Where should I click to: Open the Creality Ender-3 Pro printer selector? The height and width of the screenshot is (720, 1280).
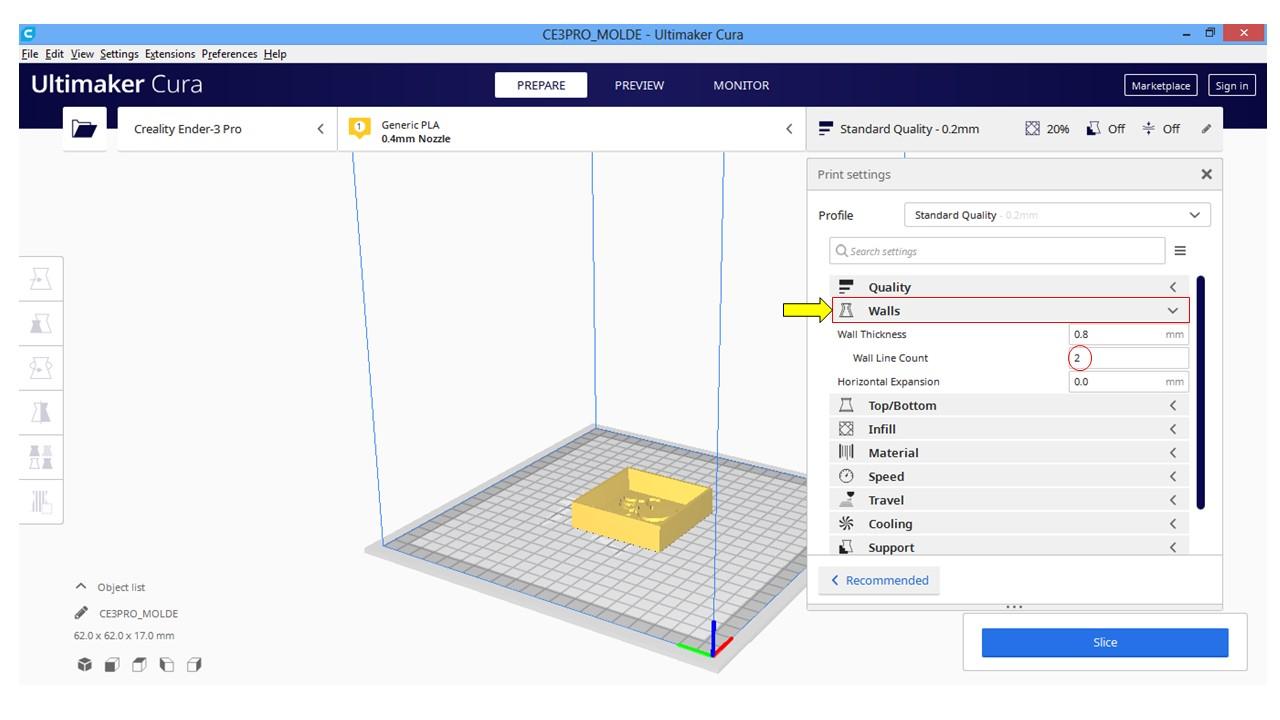click(x=227, y=129)
